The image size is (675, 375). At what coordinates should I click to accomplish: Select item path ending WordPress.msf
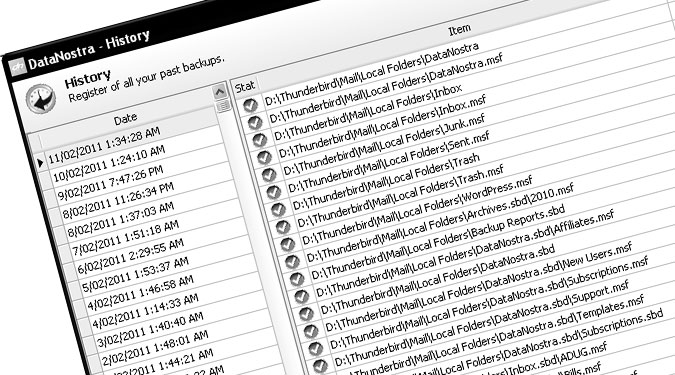click(x=417, y=211)
